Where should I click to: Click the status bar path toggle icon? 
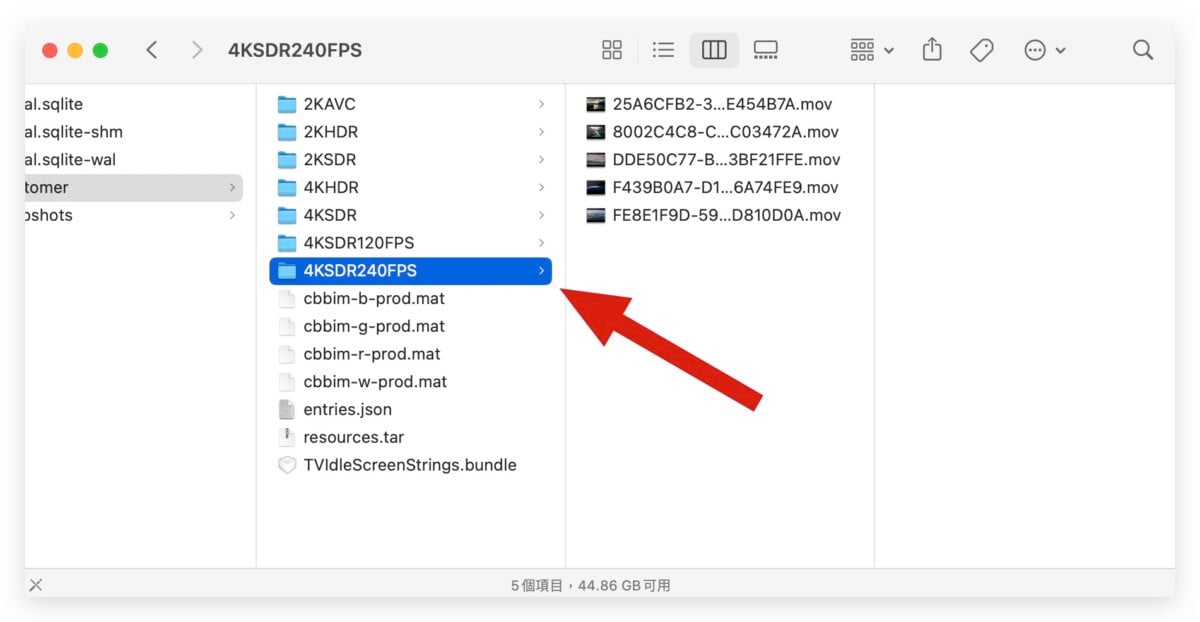37,585
